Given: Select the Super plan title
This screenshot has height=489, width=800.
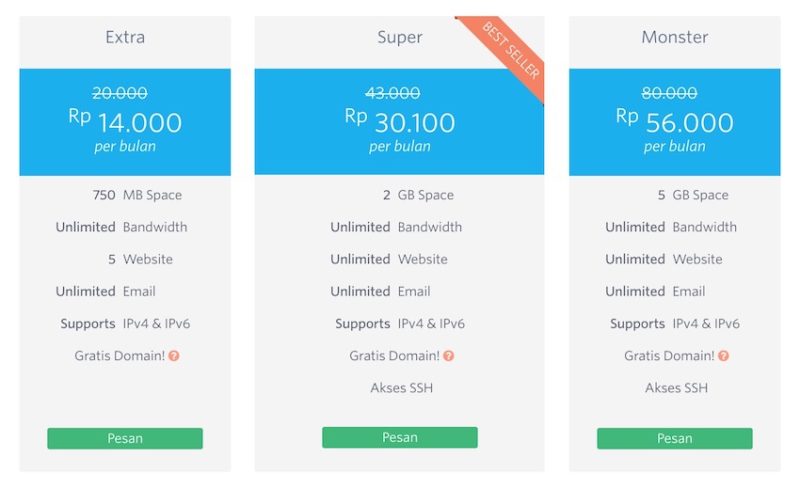Looking at the screenshot, I should 400,37.
